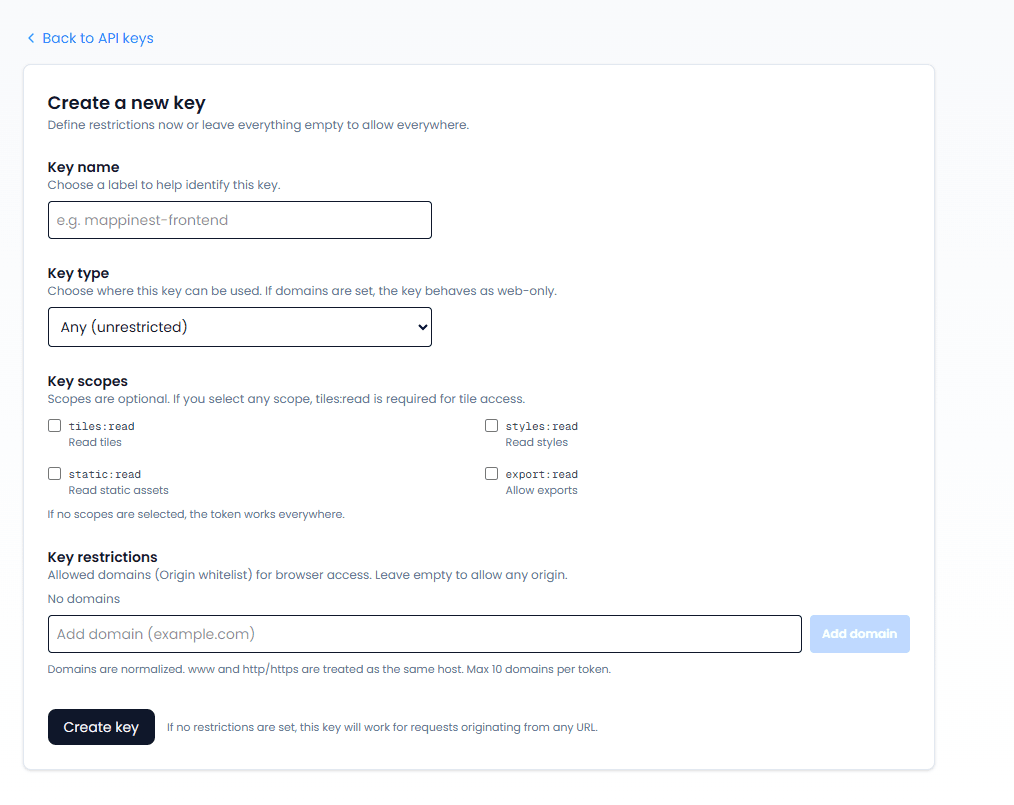
Task: Click the "e.g. mappinest-frontend" placeholder field
Action: coord(240,220)
